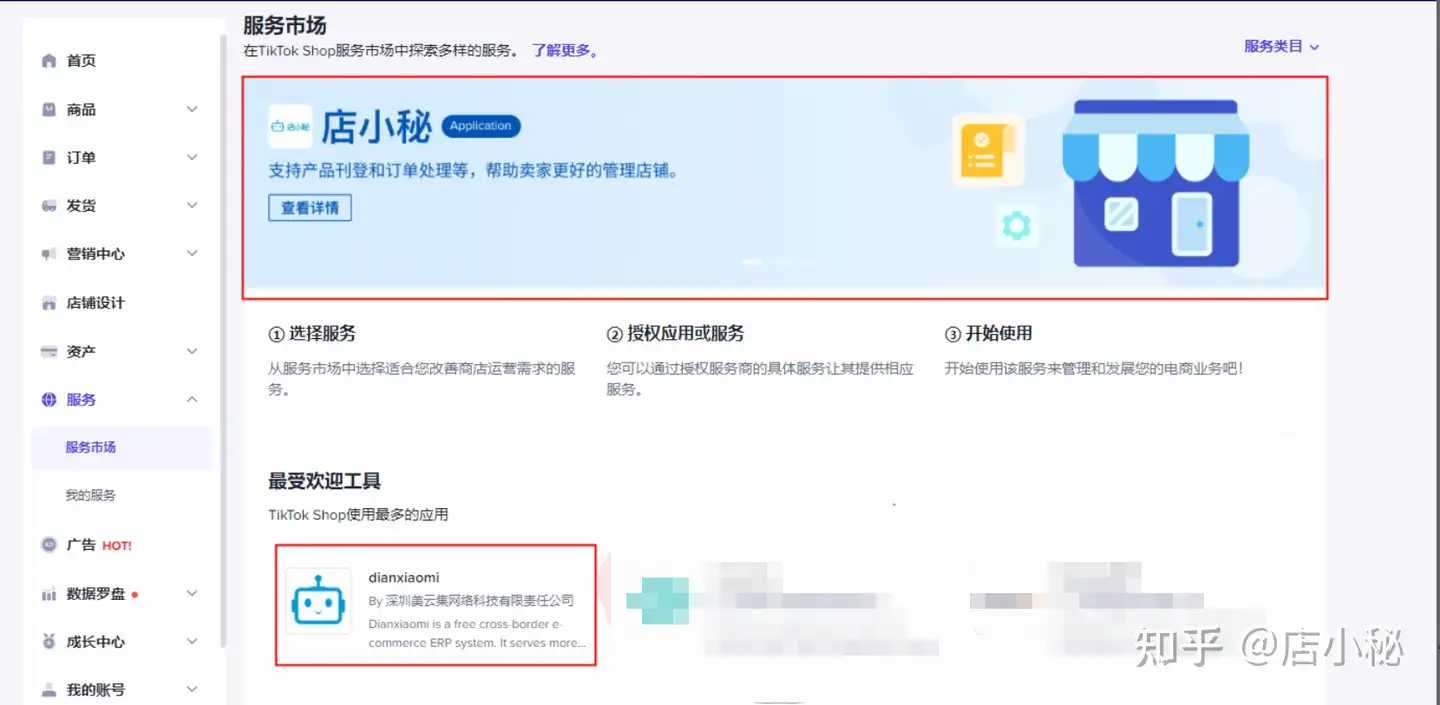Open 广告 HOT! menu item
The height and width of the screenshot is (705, 1440).
tap(99, 545)
